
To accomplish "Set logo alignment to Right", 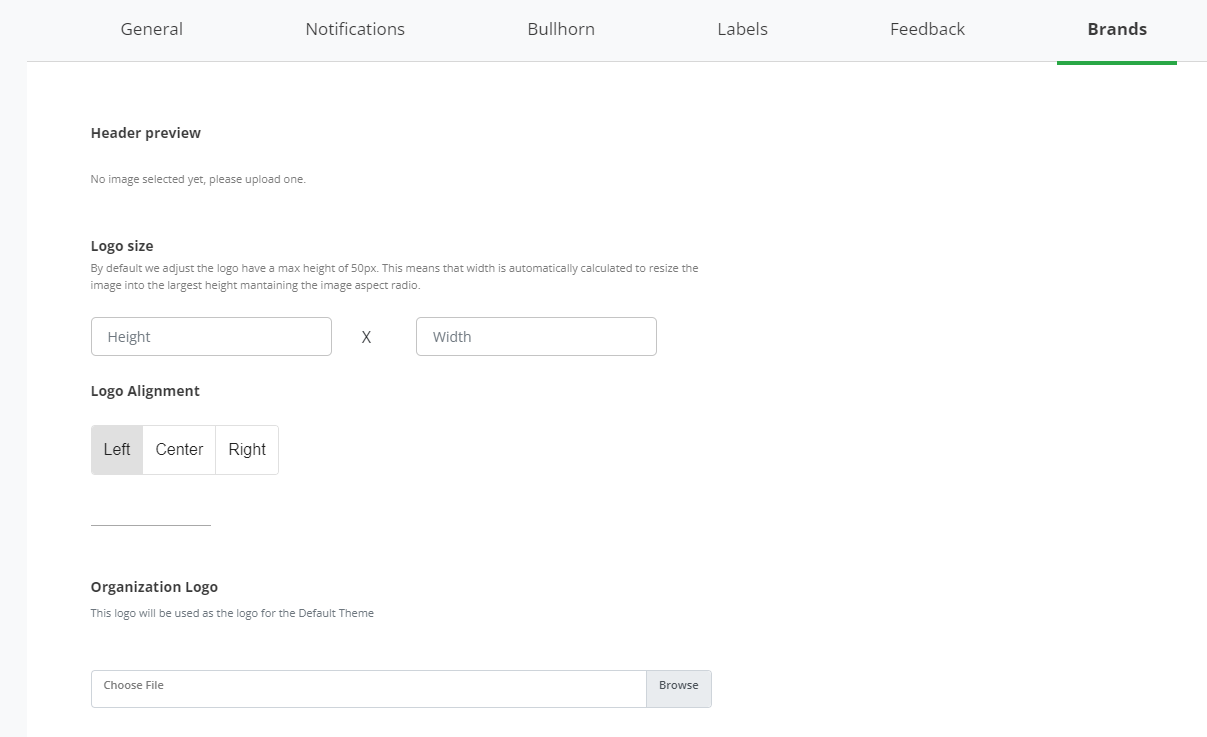I will [x=247, y=450].
